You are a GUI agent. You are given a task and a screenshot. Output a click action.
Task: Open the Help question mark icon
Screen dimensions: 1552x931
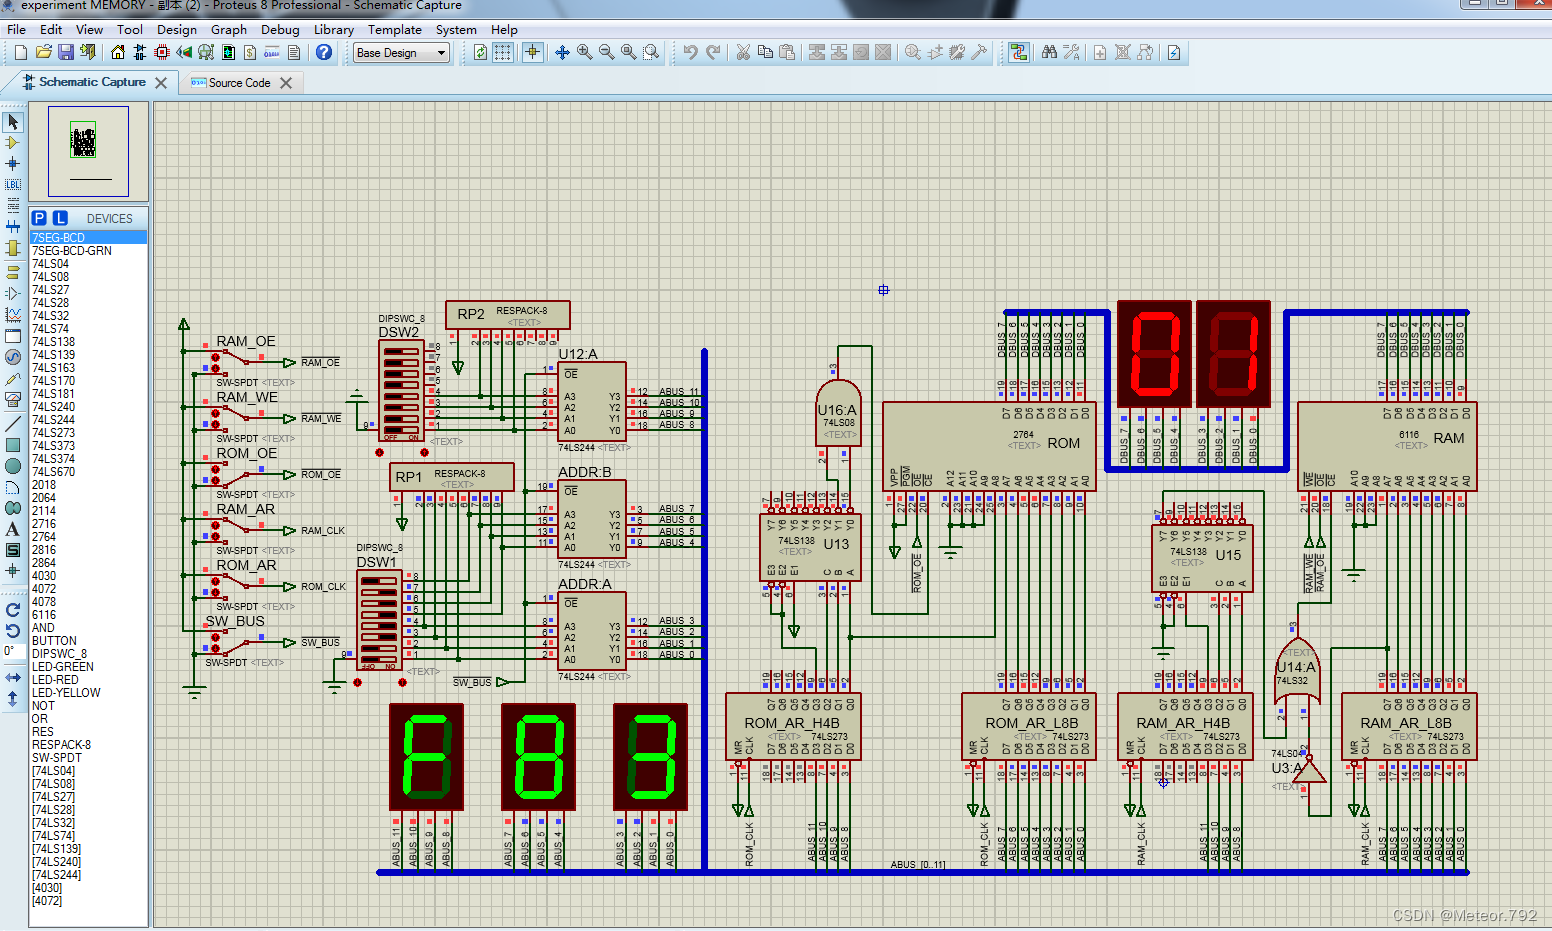(324, 52)
